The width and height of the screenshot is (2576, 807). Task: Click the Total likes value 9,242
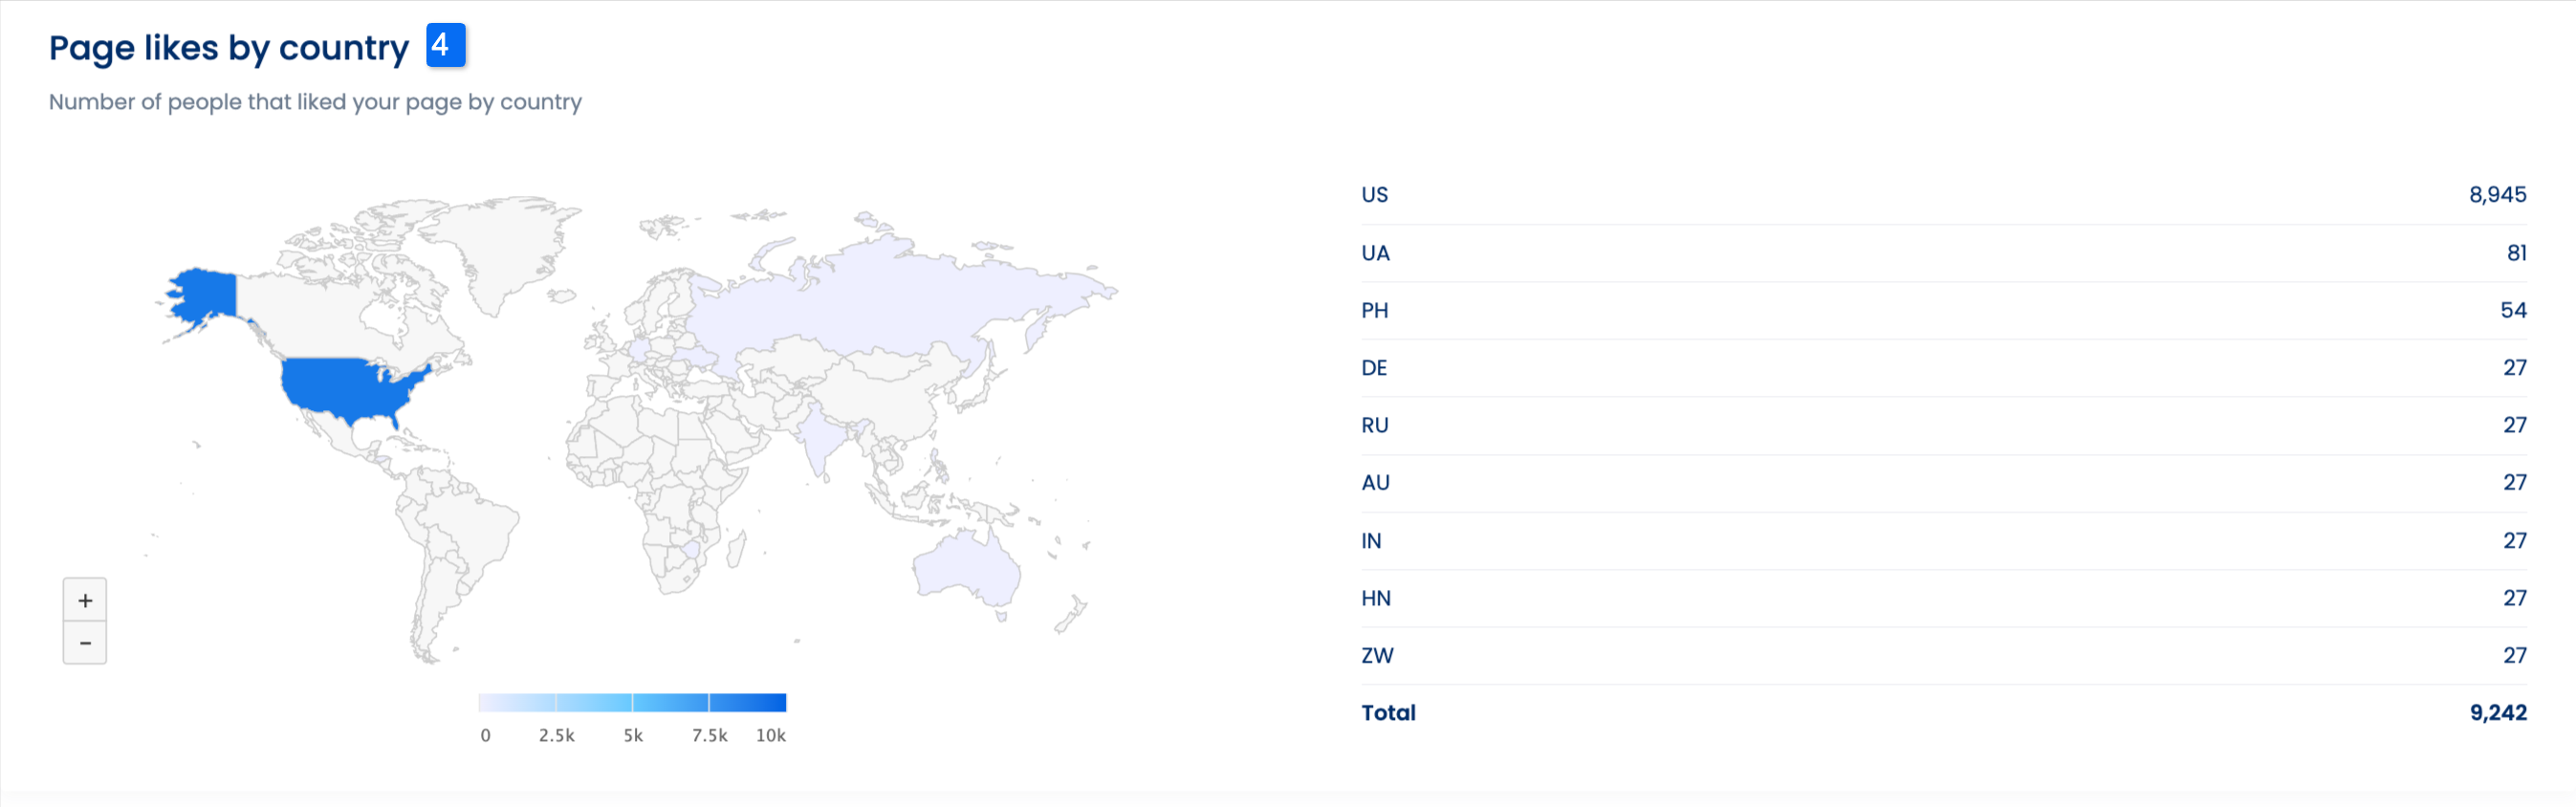pyautogui.click(x=2498, y=713)
